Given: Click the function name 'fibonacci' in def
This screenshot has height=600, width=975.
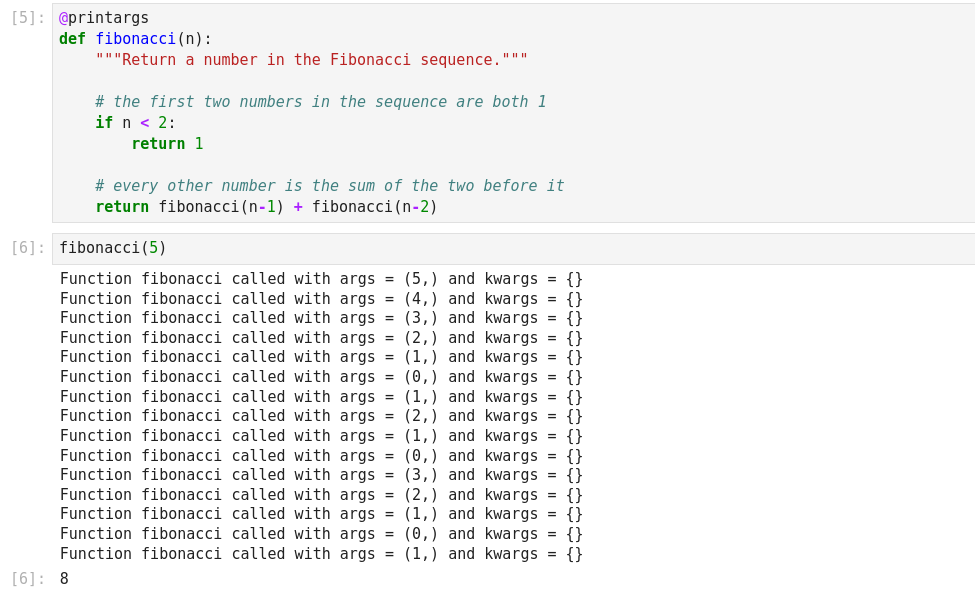Looking at the screenshot, I should point(135,39).
